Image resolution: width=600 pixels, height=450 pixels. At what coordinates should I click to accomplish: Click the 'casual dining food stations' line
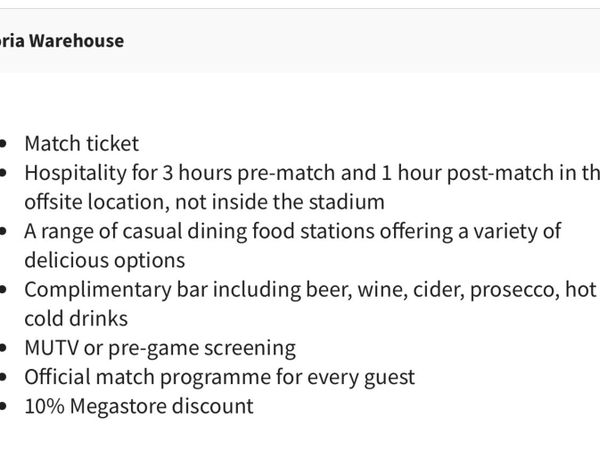click(x=292, y=231)
